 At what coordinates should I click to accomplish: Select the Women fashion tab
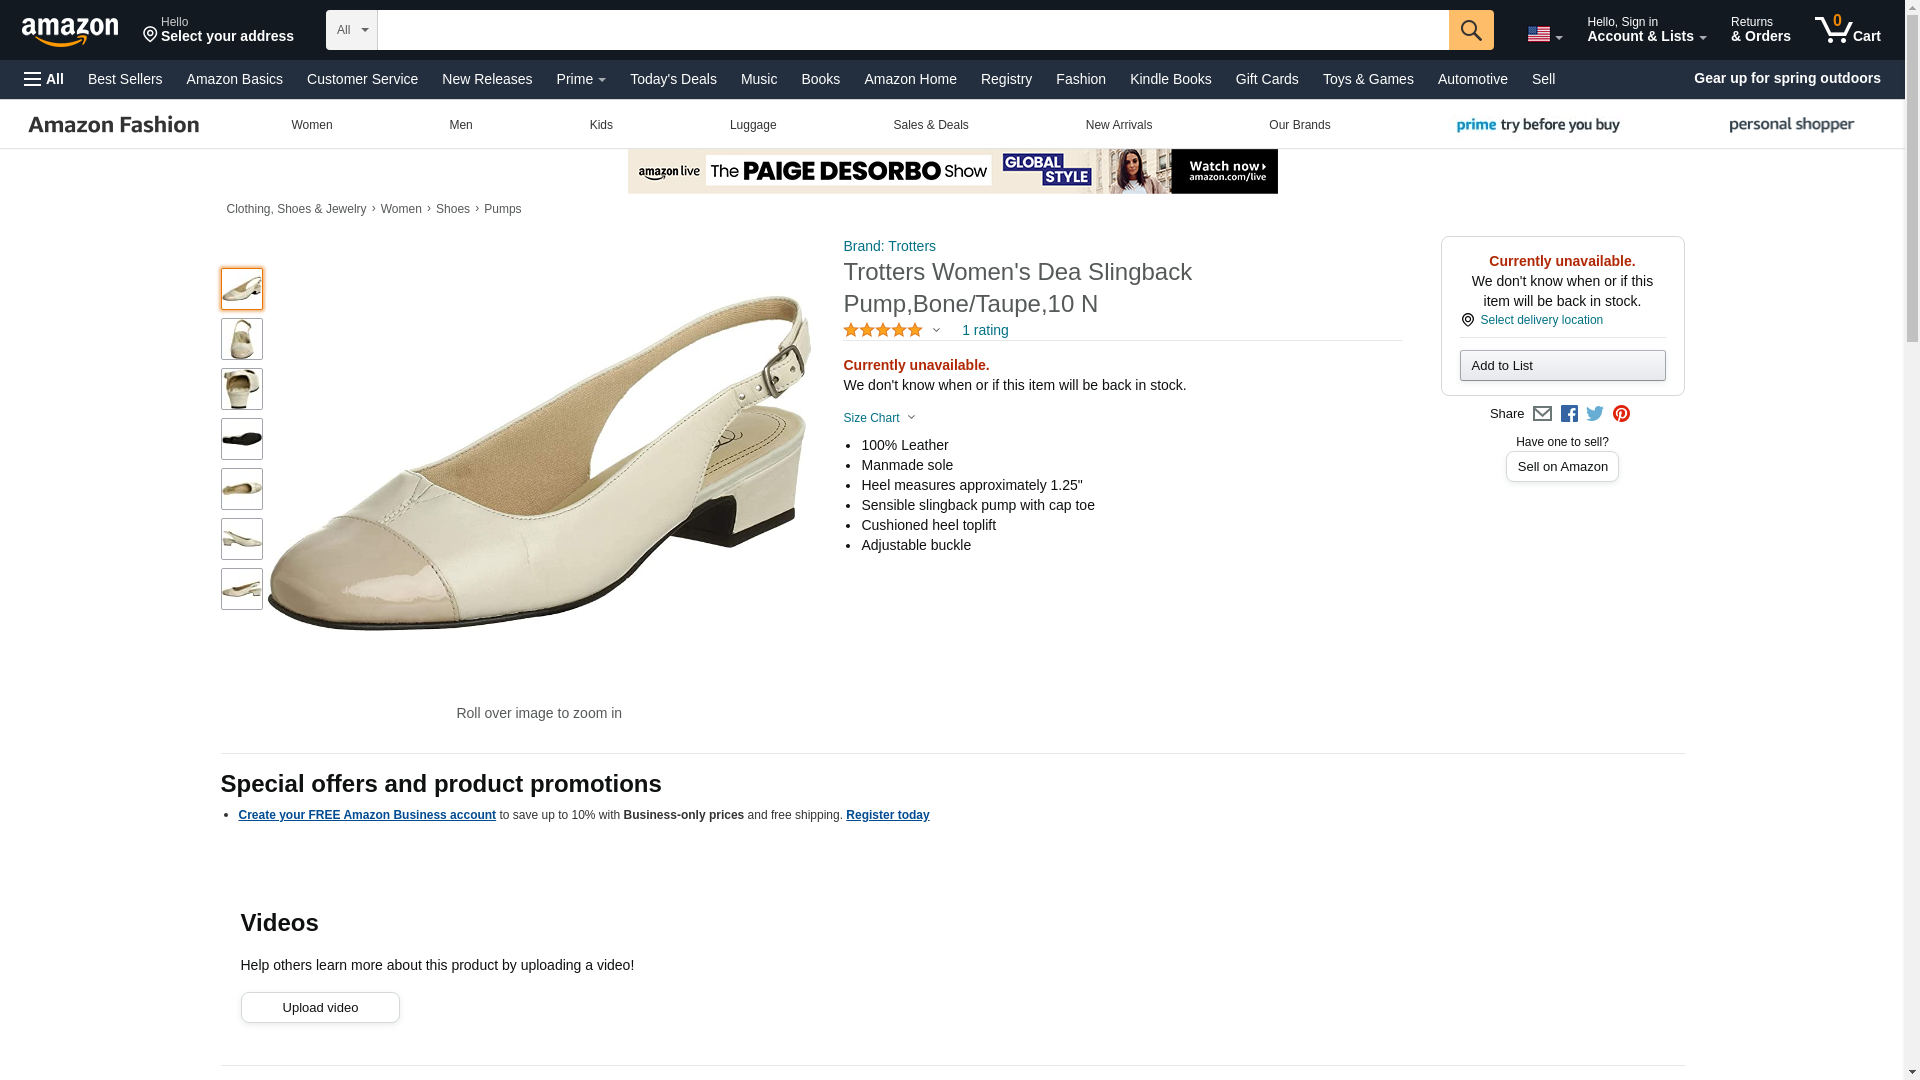[x=311, y=125]
